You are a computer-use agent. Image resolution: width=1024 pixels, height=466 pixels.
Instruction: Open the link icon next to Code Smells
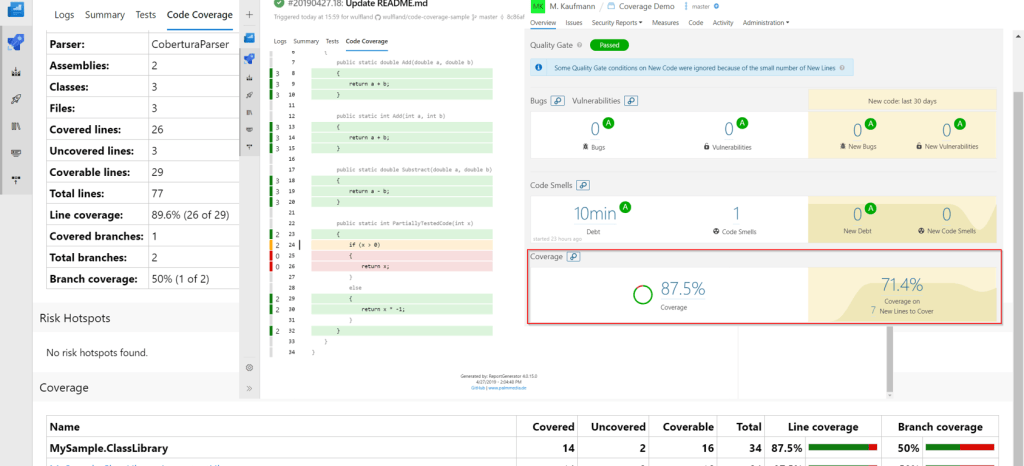[x=583, y=185]
